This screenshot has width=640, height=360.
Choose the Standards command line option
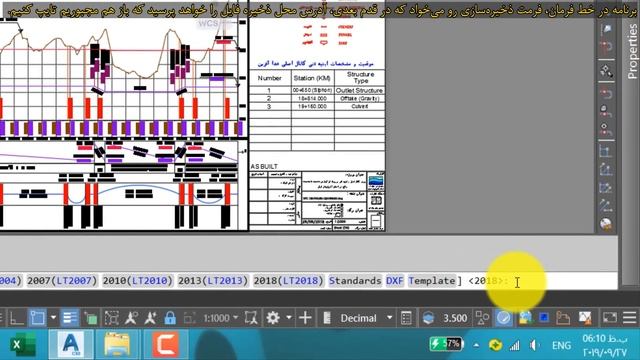[x=355, y=281]
